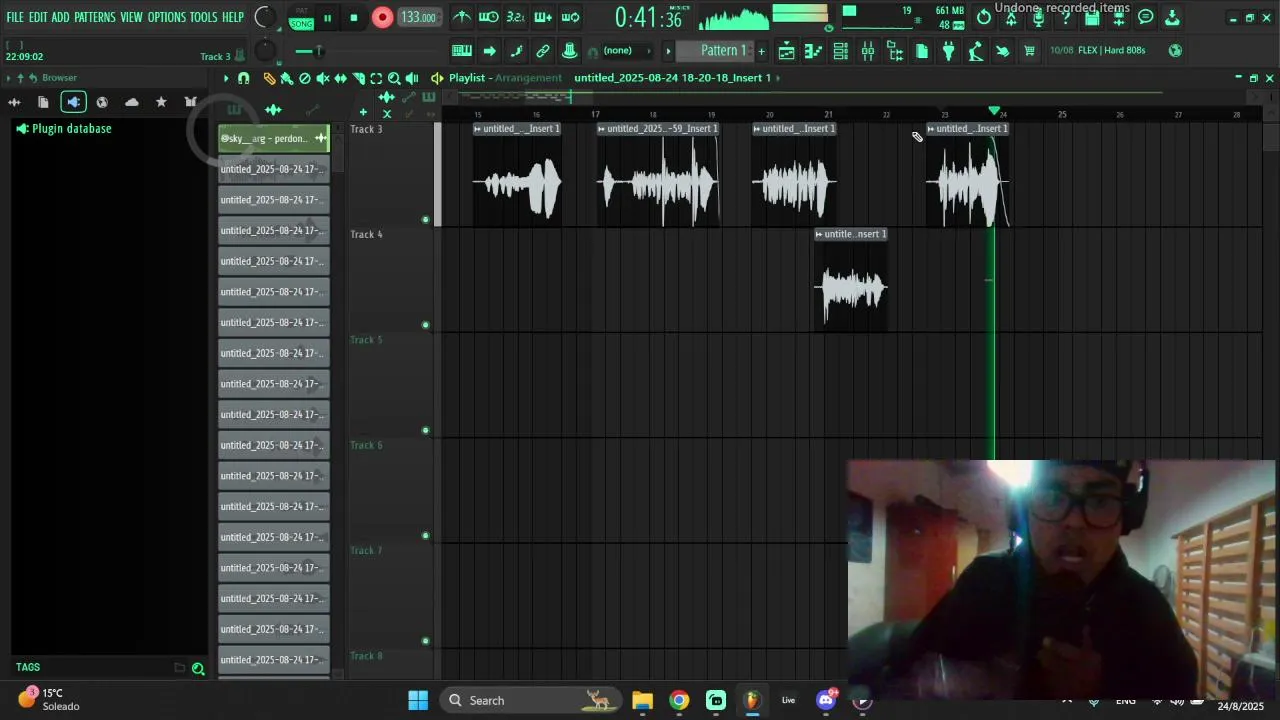Screen dimensions: 1280x720
Task: Open the Playlist view icon
Action: click(x=787, y=51)
